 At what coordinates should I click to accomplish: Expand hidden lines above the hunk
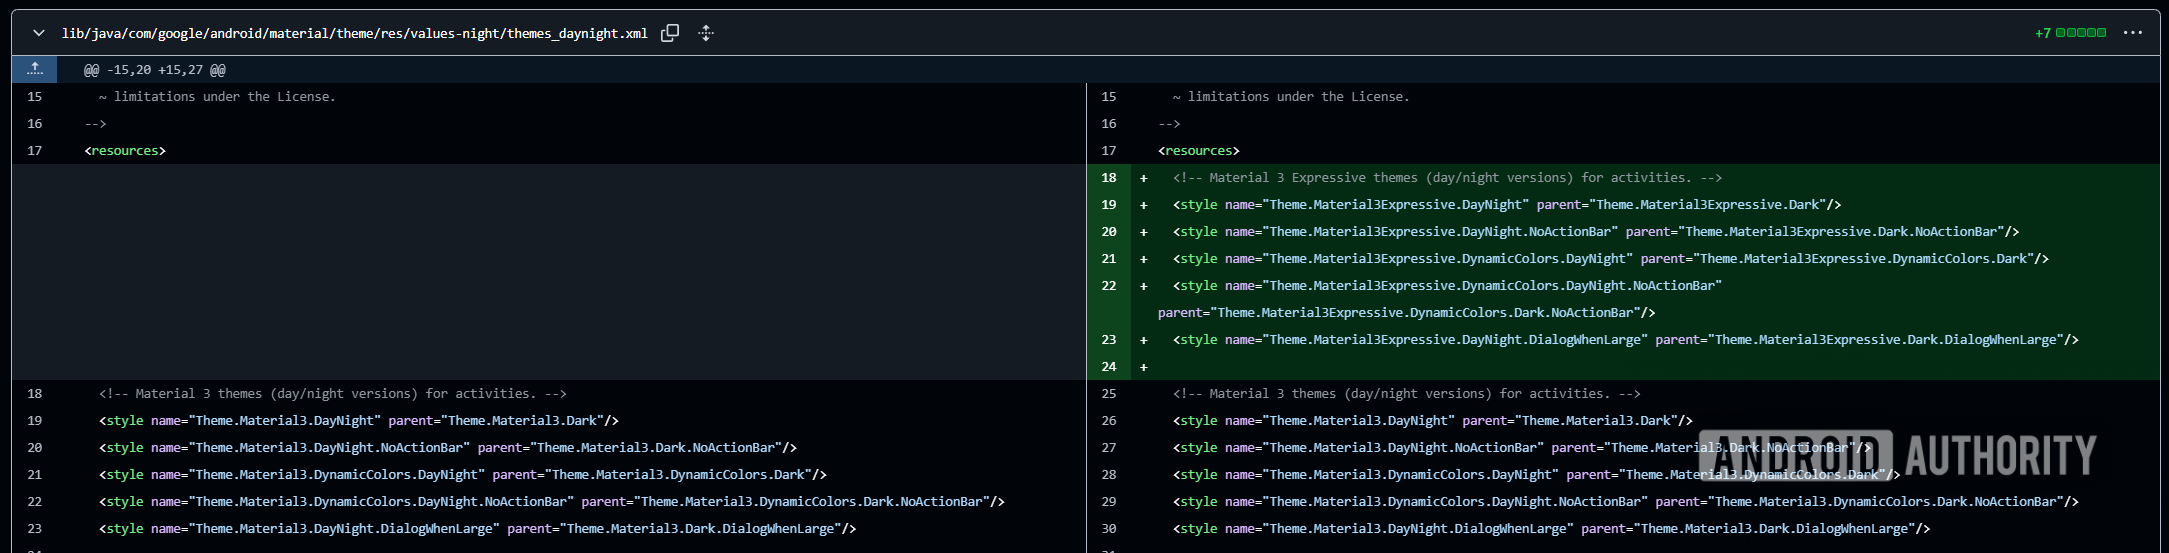tap(35, 69)
